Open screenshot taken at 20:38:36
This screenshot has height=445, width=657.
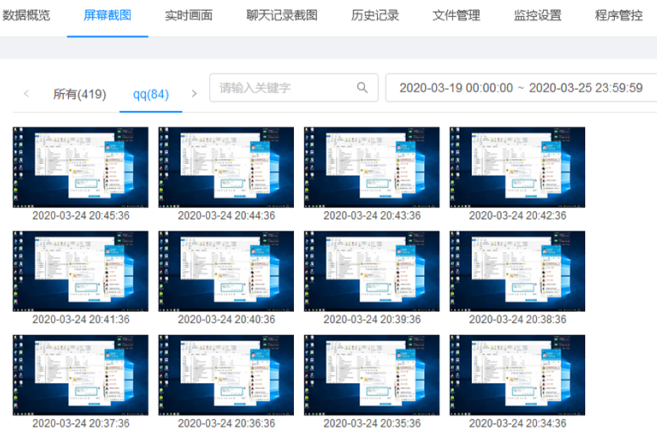point(517,271)
